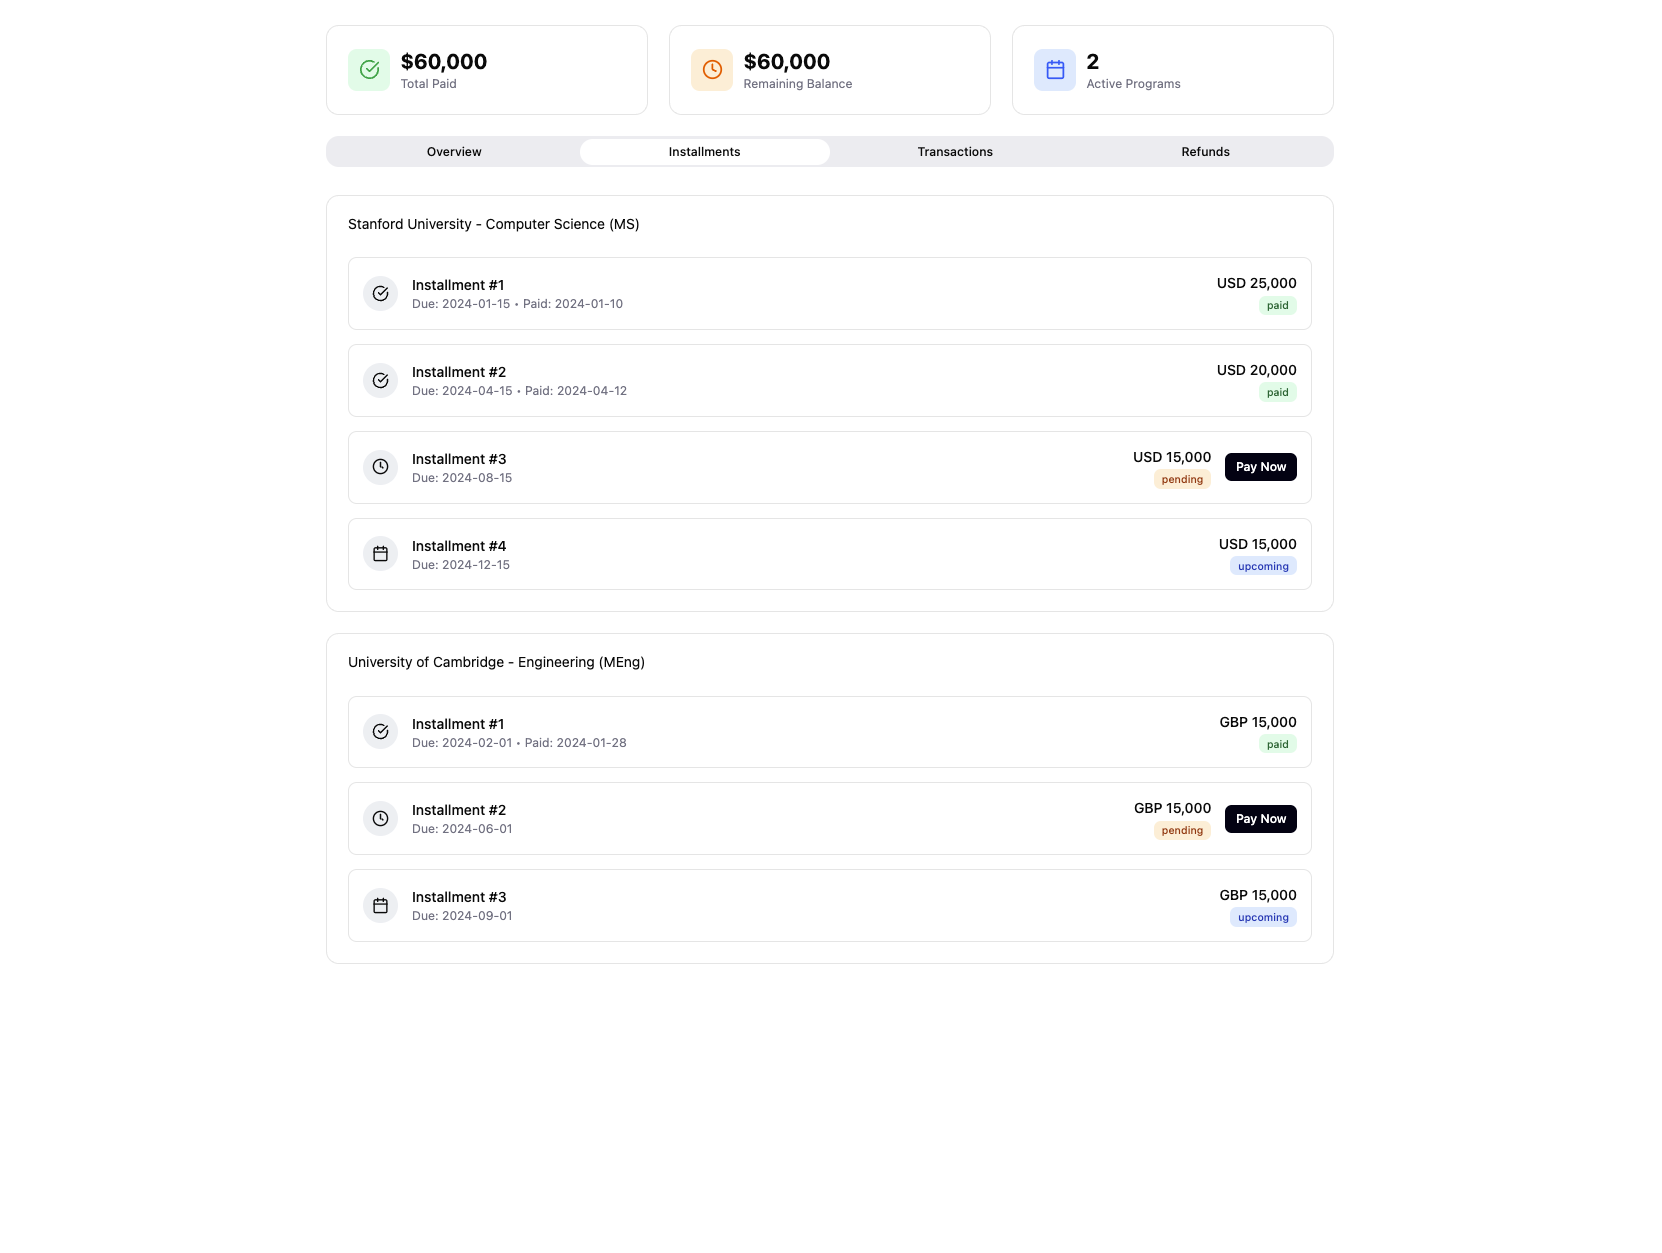The width and height of the screenshot is (1662, 1253).
Task: Select the Installments tab
Action: click(x=704, y=152)
